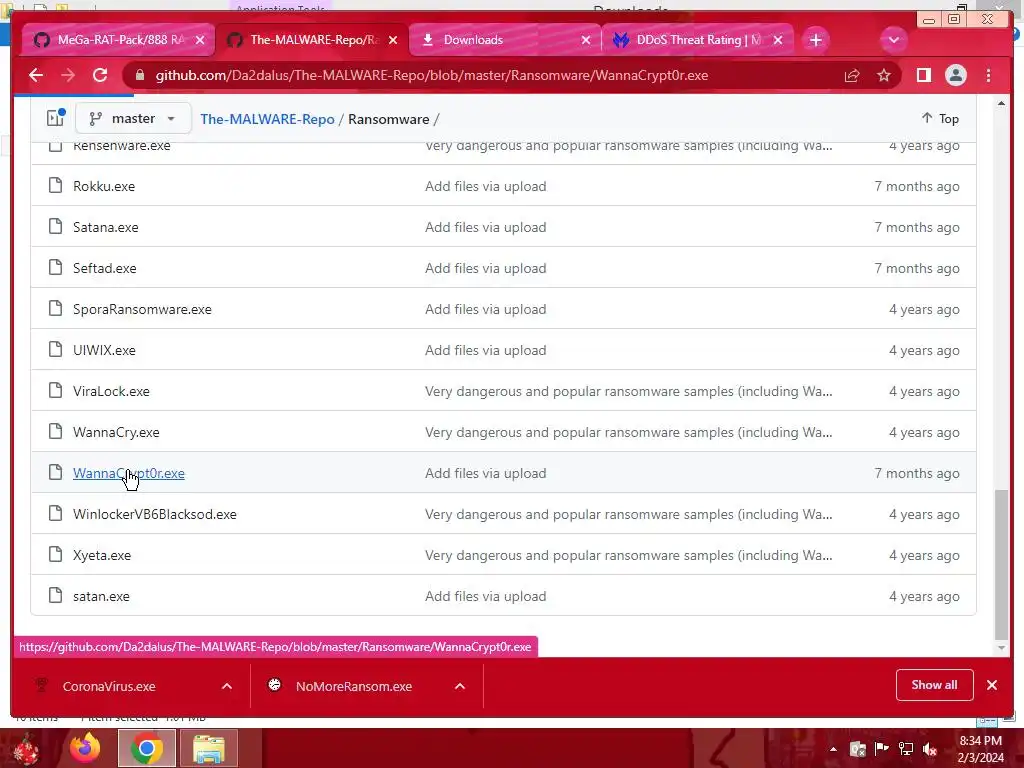Viewport: 1024px width, 768px height.
Task: Show all downloads
Action: (x=934, y=685)
